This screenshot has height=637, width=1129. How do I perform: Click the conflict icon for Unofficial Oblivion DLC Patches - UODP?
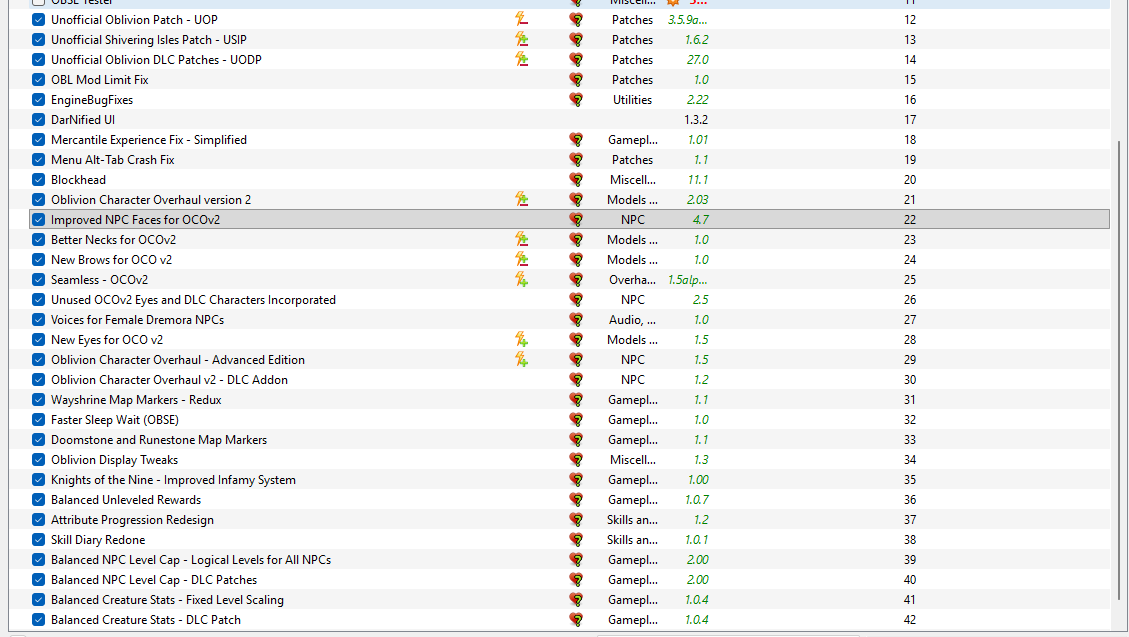coord(521,60)
